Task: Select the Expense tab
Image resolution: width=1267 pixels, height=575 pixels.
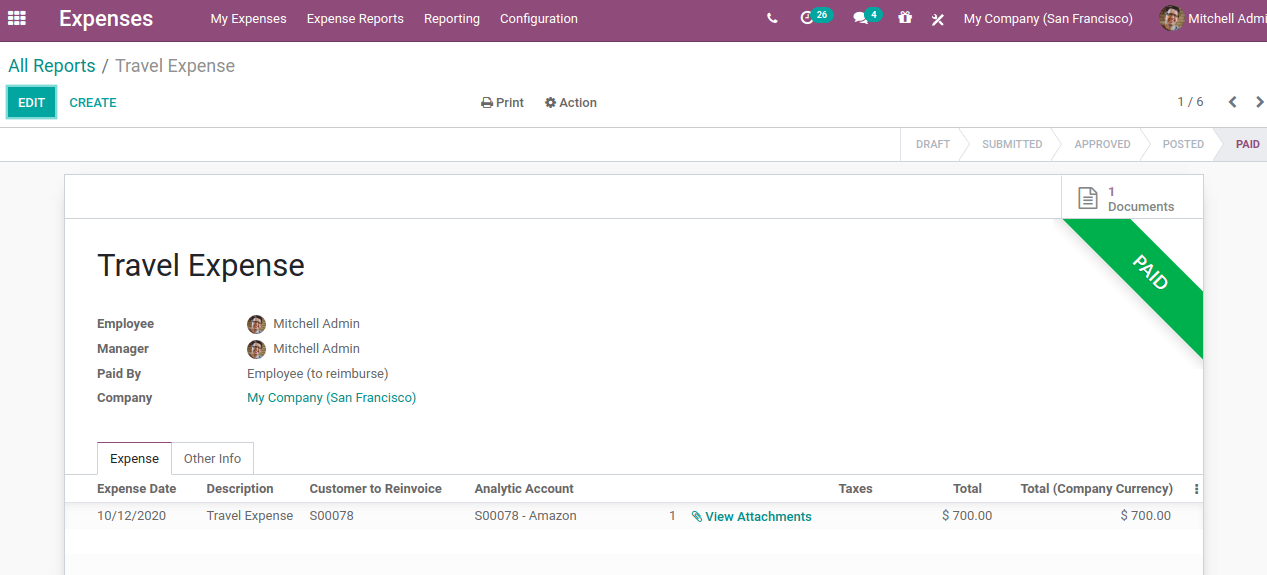Action: tap(134, 458)
